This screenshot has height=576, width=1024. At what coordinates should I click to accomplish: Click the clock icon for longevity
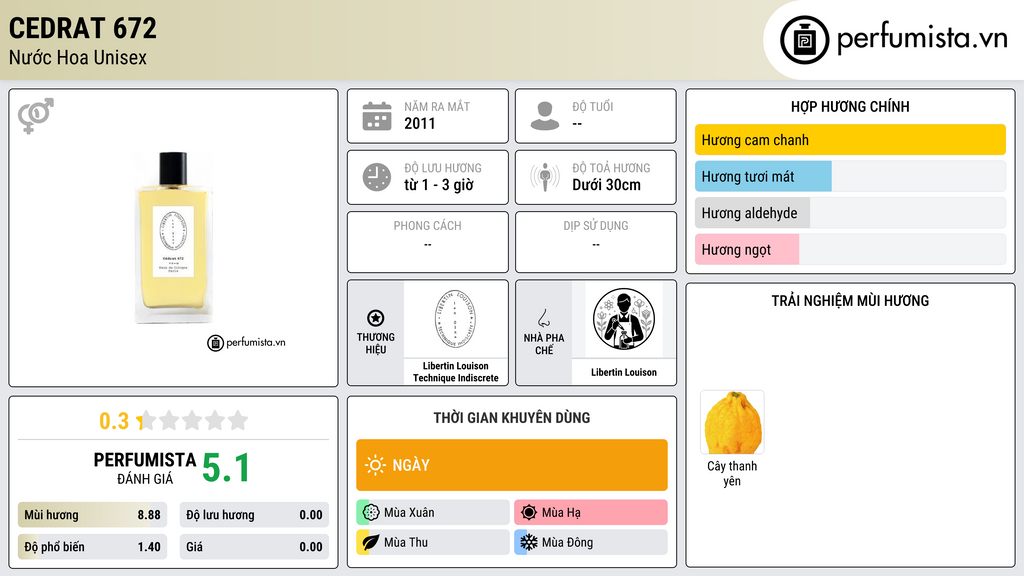click(x=377, y=177)
